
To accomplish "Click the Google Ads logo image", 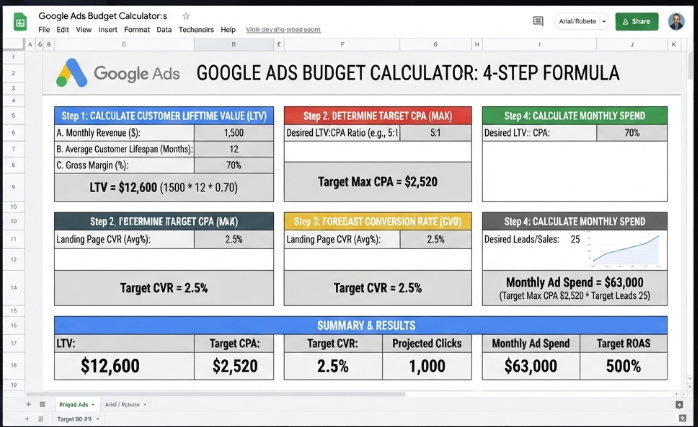I will [118, 73].
